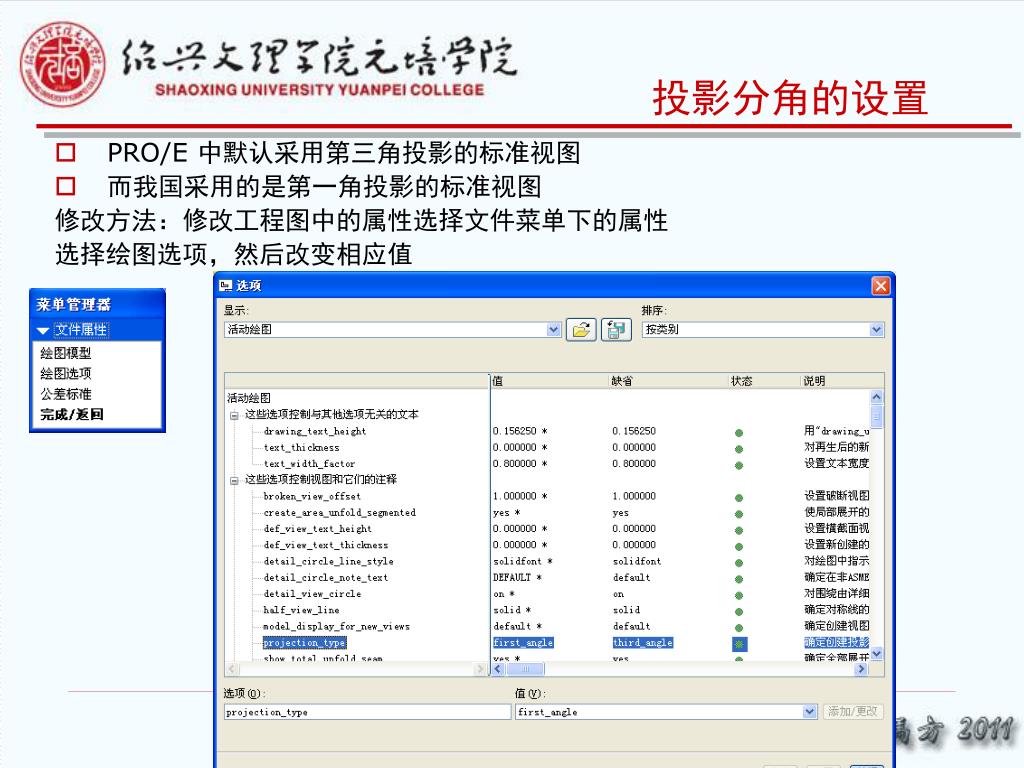1024x768 pixels.
Task: Choose 完成/返回 in the menu manager
Action: tap(71, 414)
